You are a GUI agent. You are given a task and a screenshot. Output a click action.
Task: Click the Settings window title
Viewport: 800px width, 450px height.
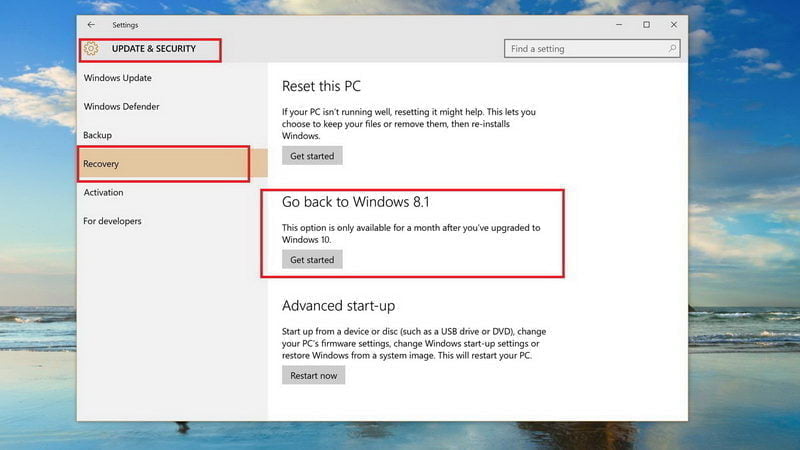tap(125, 24)
